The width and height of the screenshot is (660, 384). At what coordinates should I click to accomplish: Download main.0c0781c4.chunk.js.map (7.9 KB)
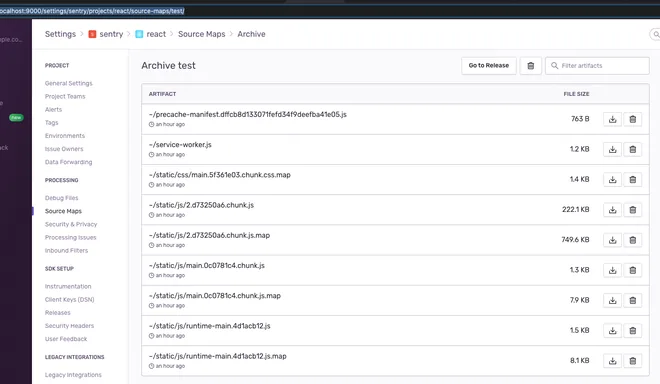tap(612, 300)
